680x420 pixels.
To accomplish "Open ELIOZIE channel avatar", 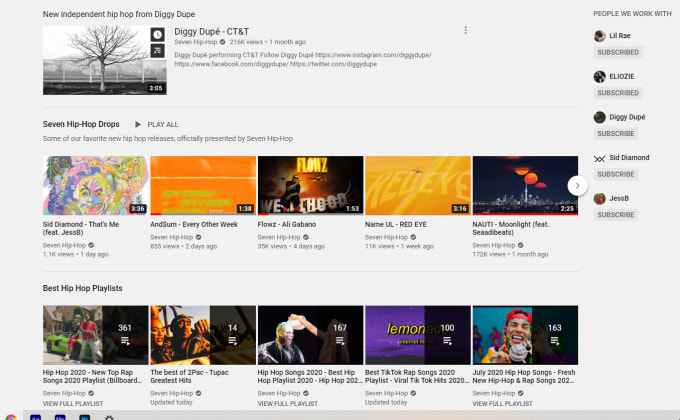I will 599,76.
